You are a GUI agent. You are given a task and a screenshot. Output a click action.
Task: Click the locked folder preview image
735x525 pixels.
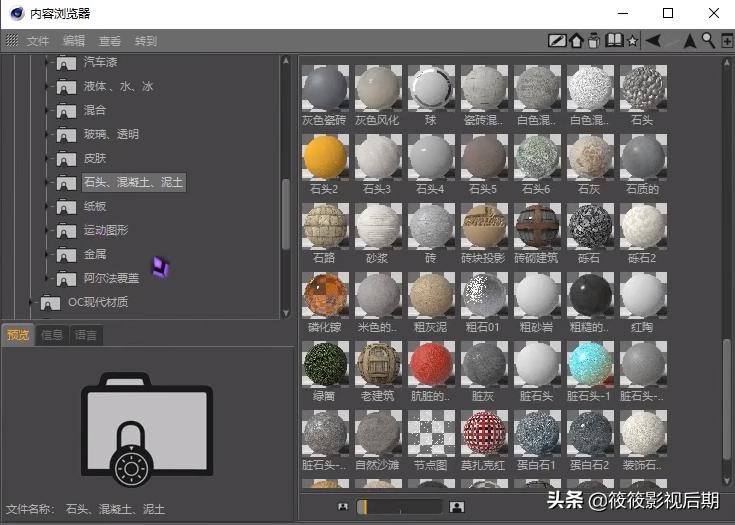click(x=147, y=429)
